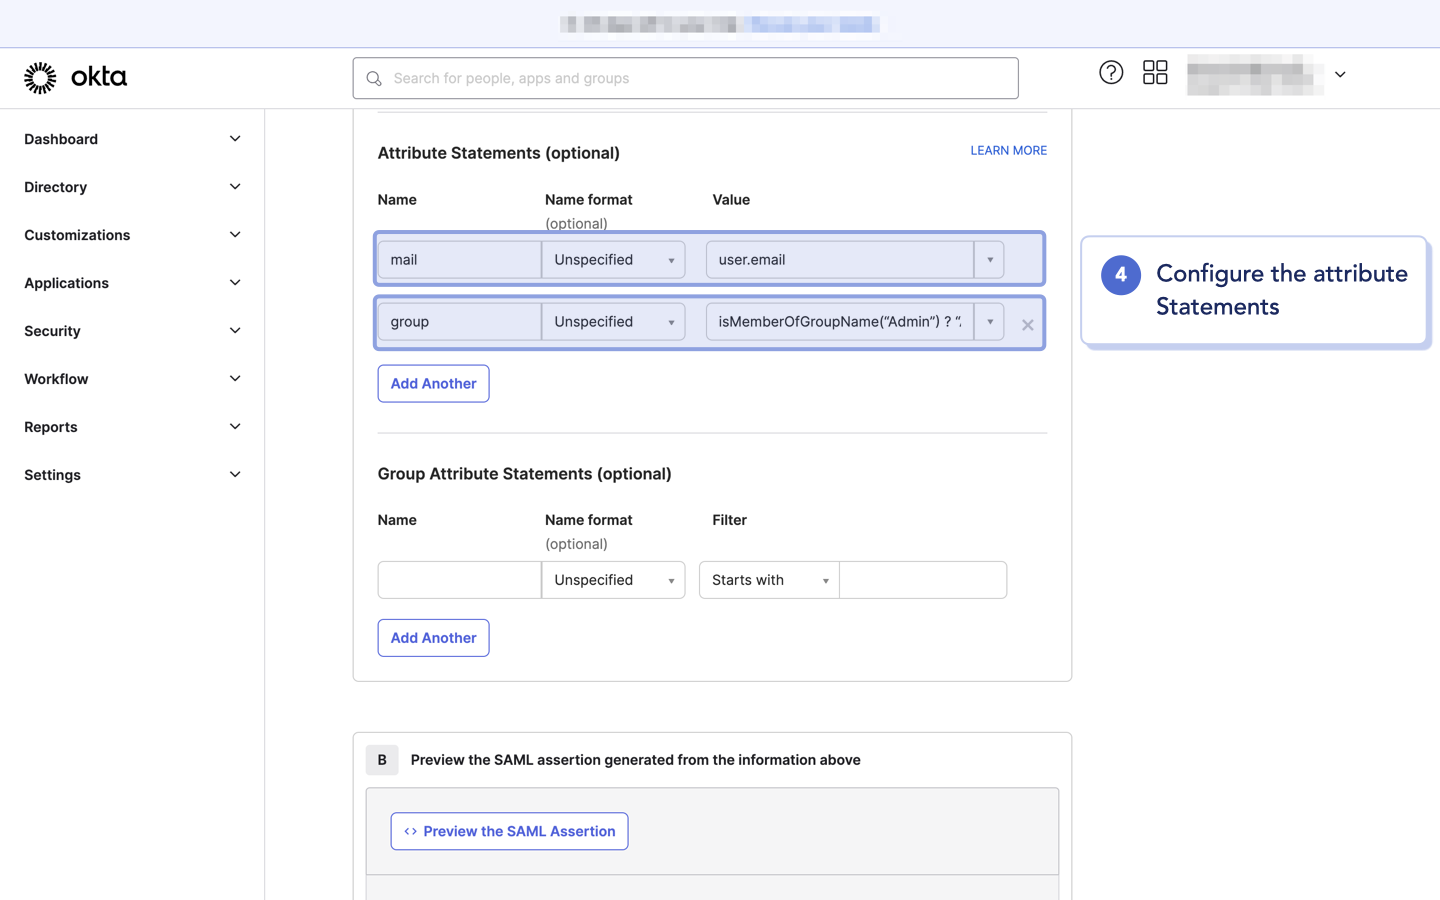This screenshot has width=1440, height=900.
Task: Open the Starts with filter dropdown
Action: tap(826, 580)
